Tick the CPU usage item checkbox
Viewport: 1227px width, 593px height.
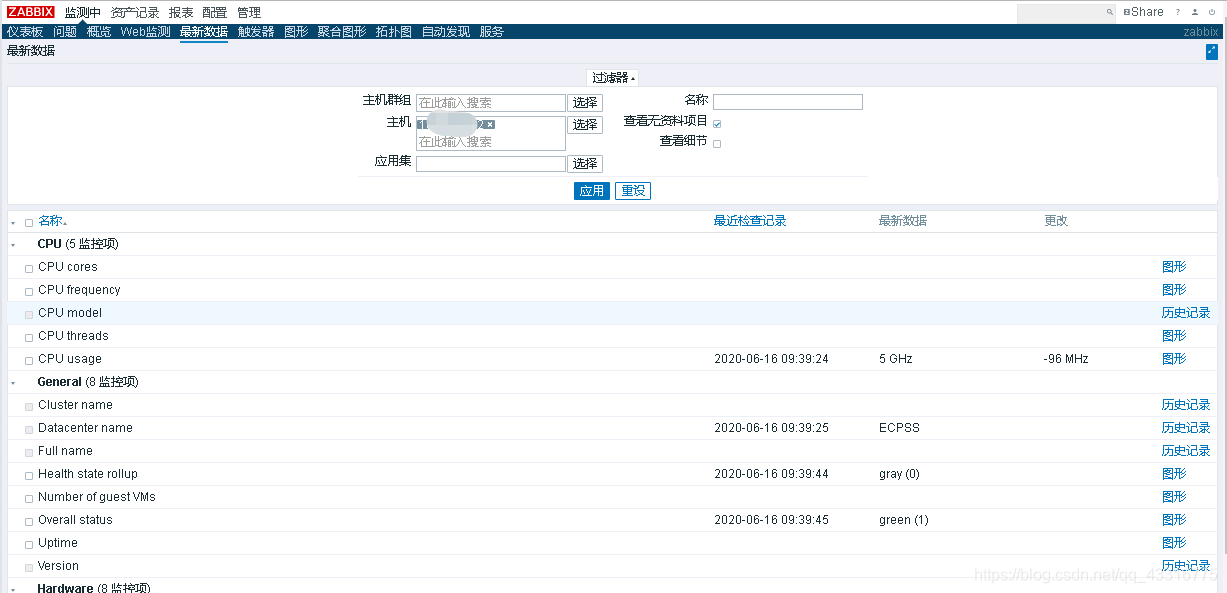(29, 360)
